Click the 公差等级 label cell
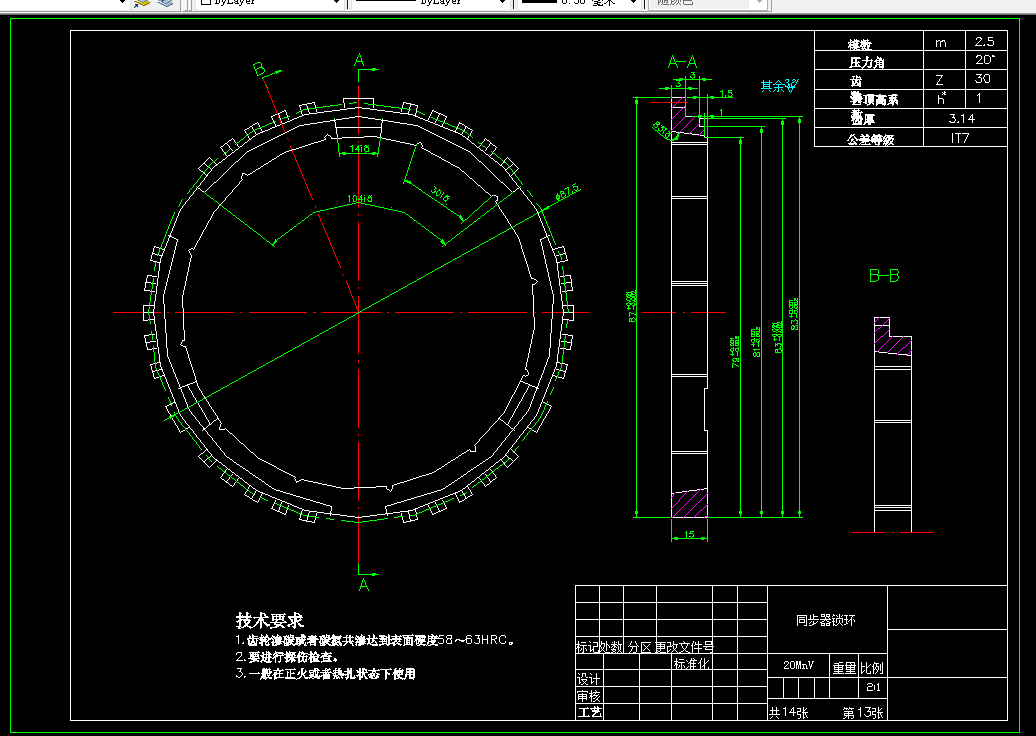 [871, 139]
